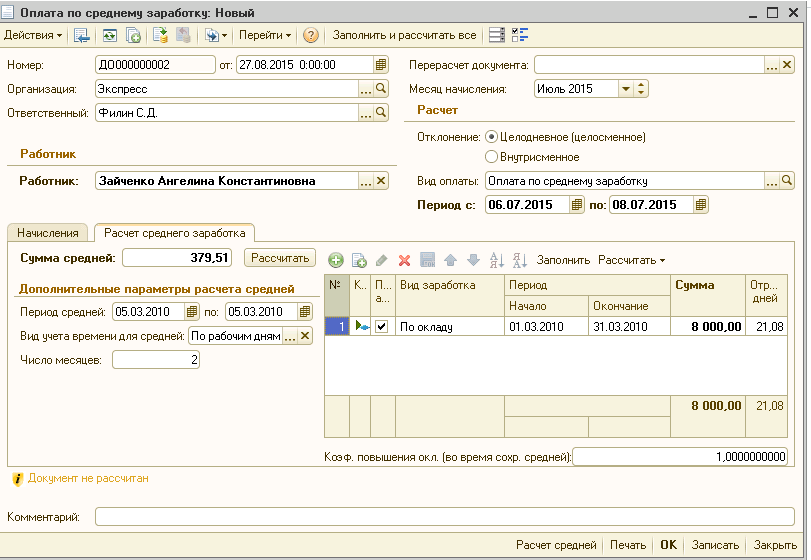
Task: Click magnifier icon next to Ответственный field
Action: [381, 112]
